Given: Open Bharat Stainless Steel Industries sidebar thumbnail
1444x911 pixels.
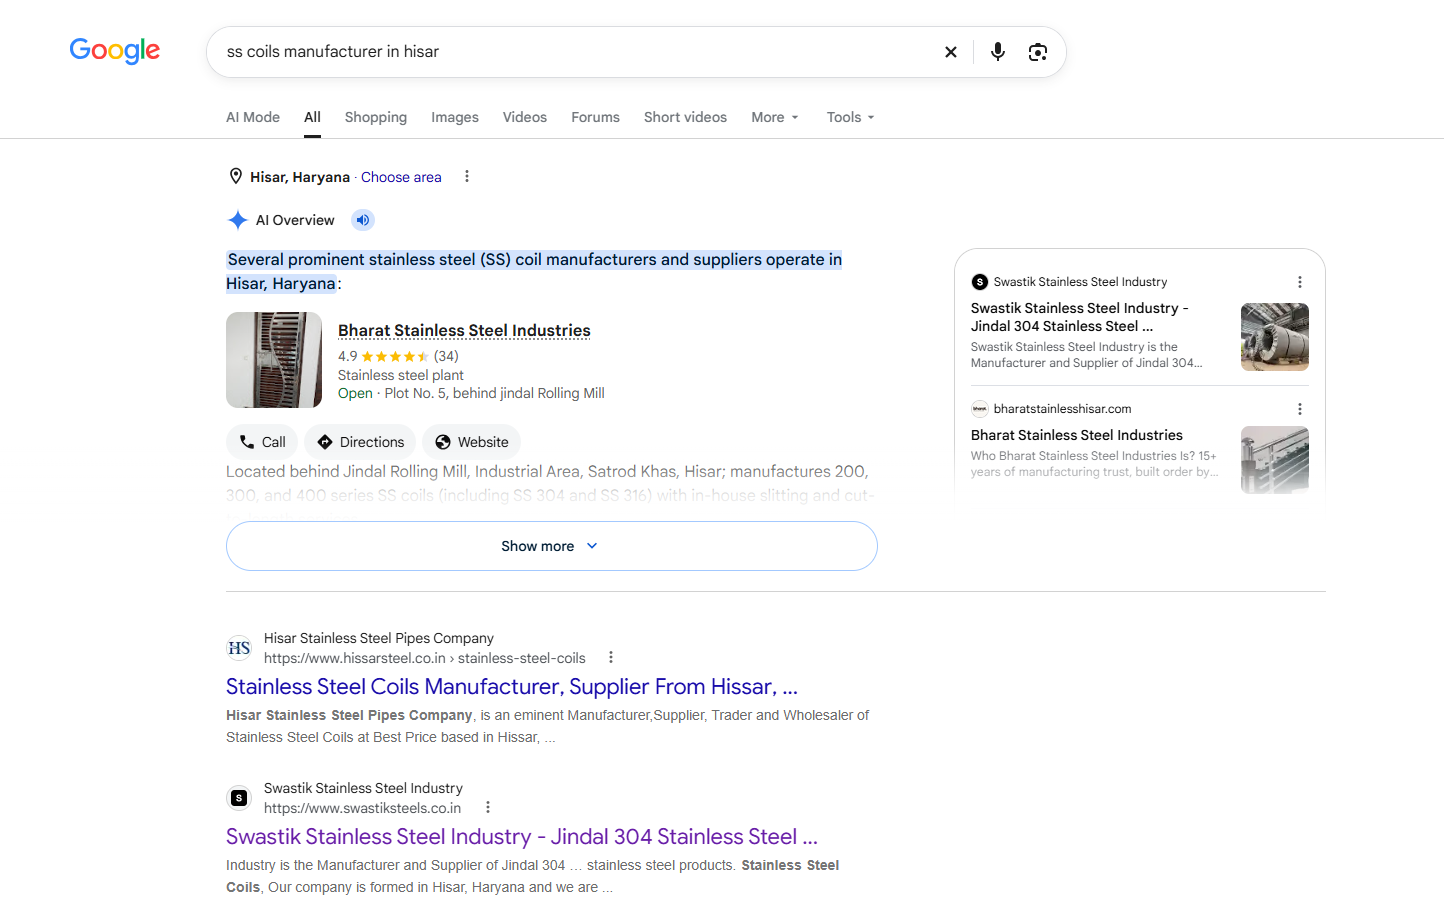Looking at the screenshot, I should pos(1275,460).
